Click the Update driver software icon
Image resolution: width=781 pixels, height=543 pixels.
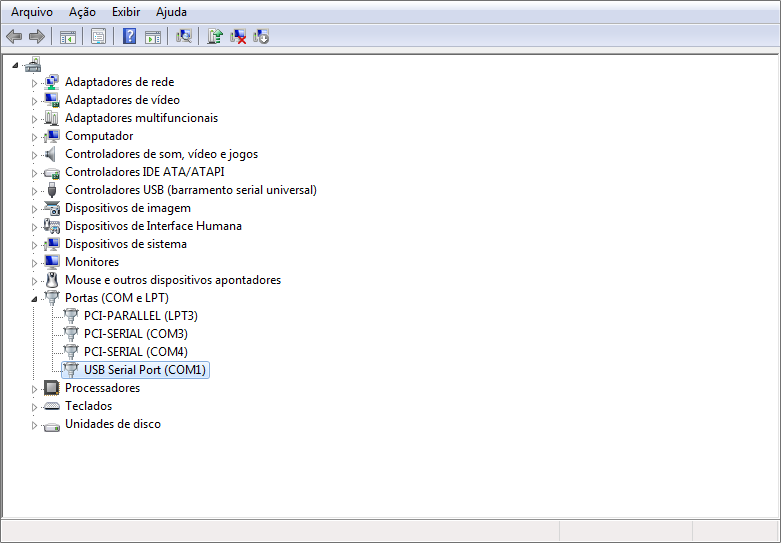214,37
